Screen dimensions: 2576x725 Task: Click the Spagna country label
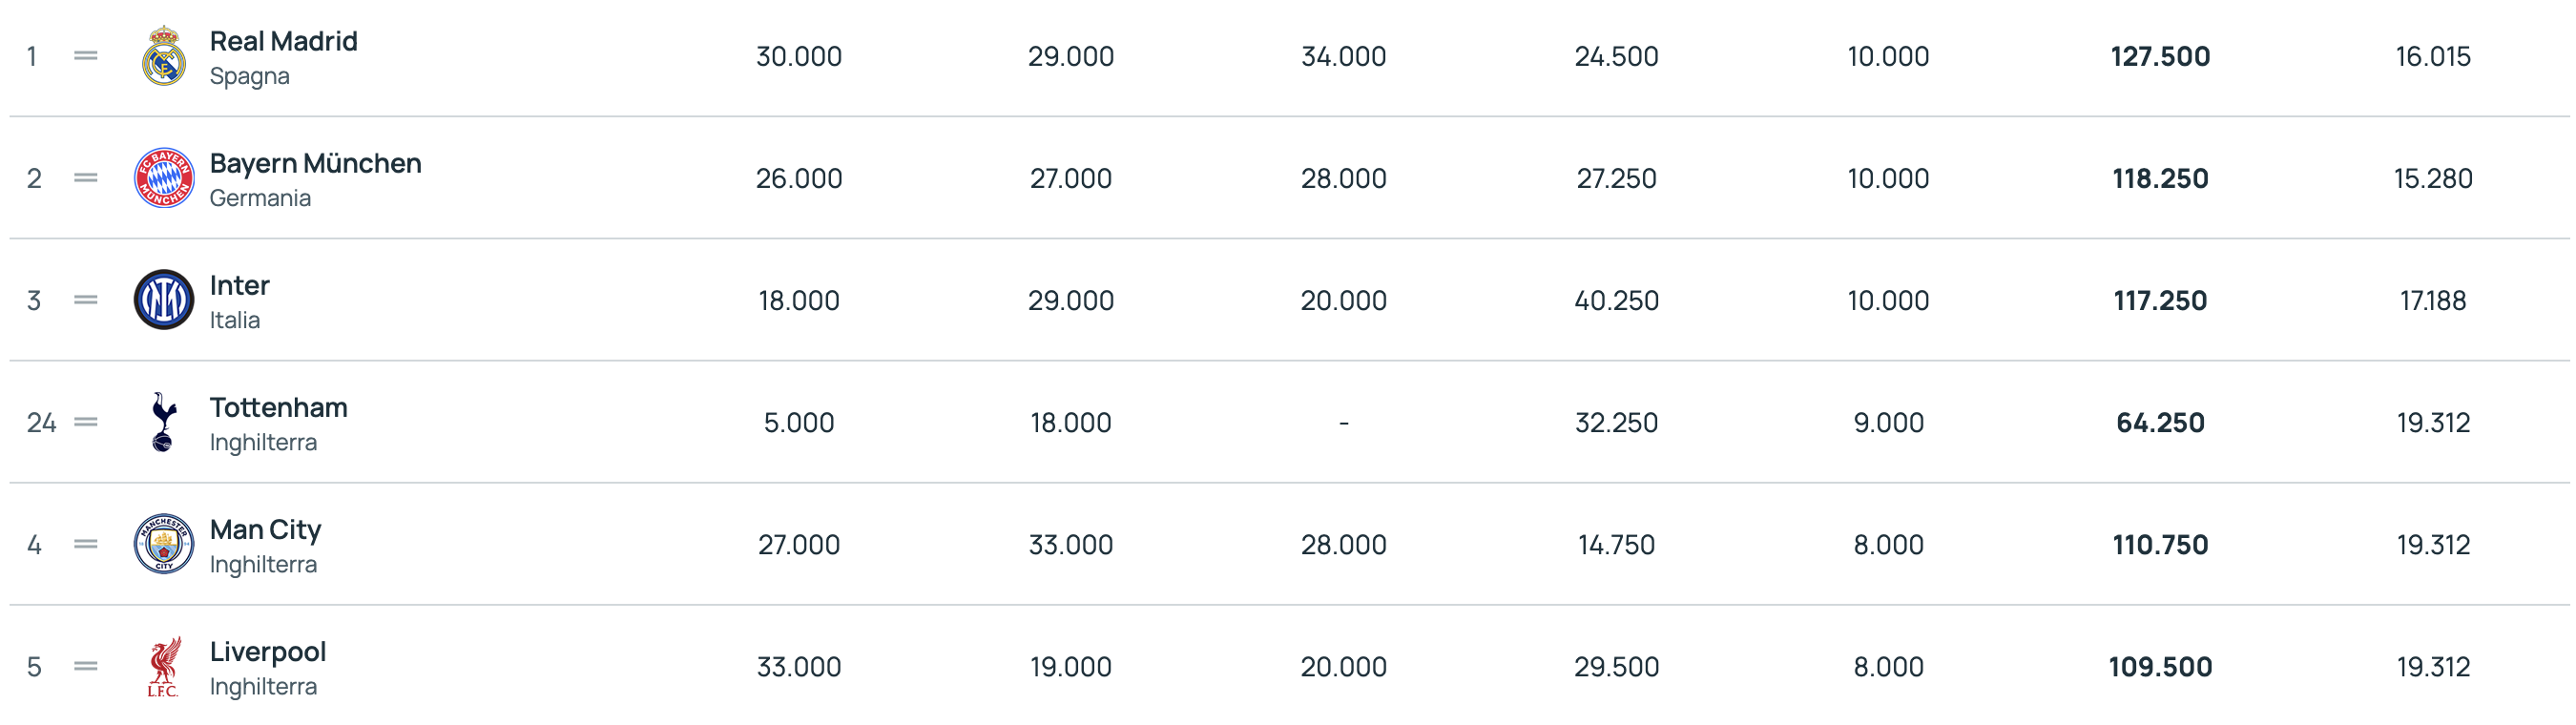tap(249, 76)
